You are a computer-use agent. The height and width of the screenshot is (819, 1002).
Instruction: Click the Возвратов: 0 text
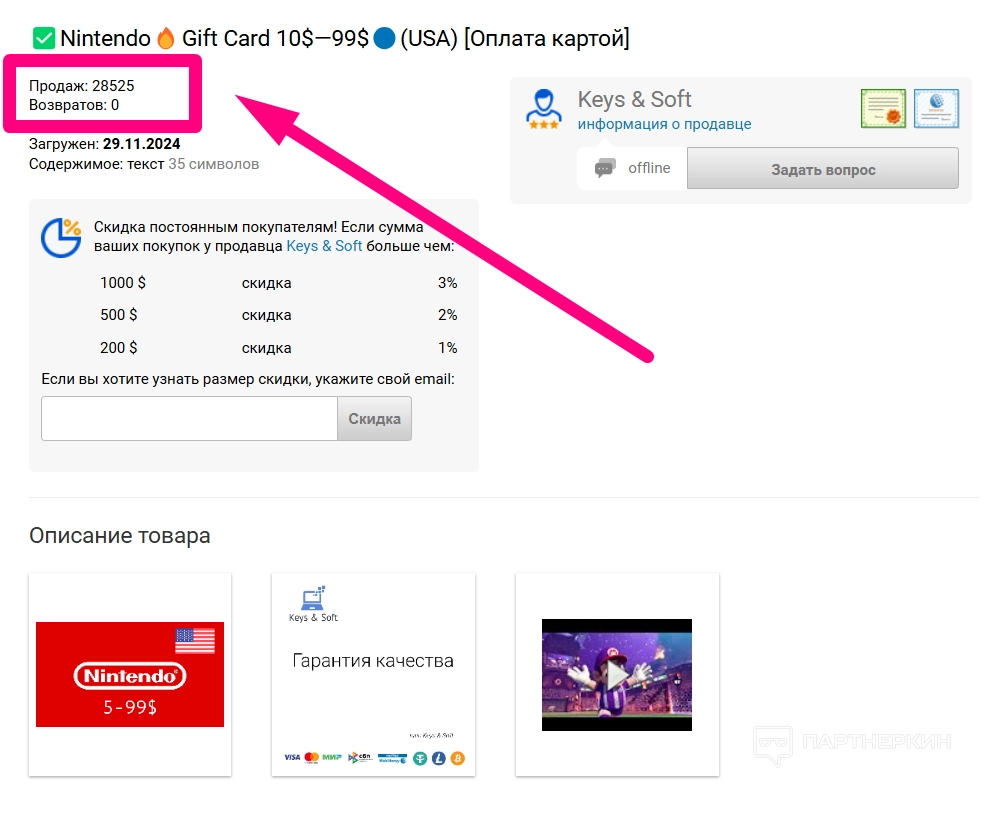pos(74,105)
